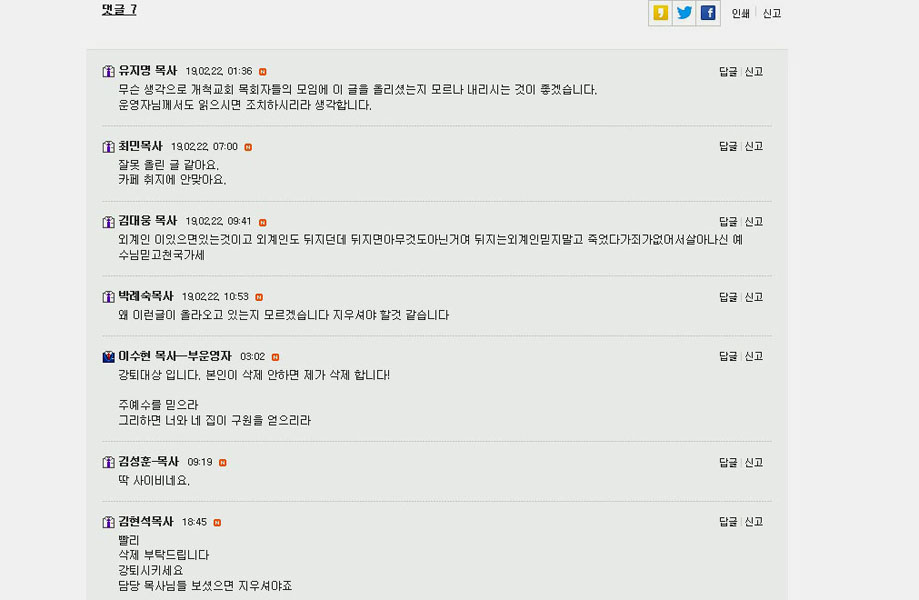Click new badge next to 김성훈 09:19 timestamp
Viewport: 919px width, 600px height.
click(x=223, y=463)
